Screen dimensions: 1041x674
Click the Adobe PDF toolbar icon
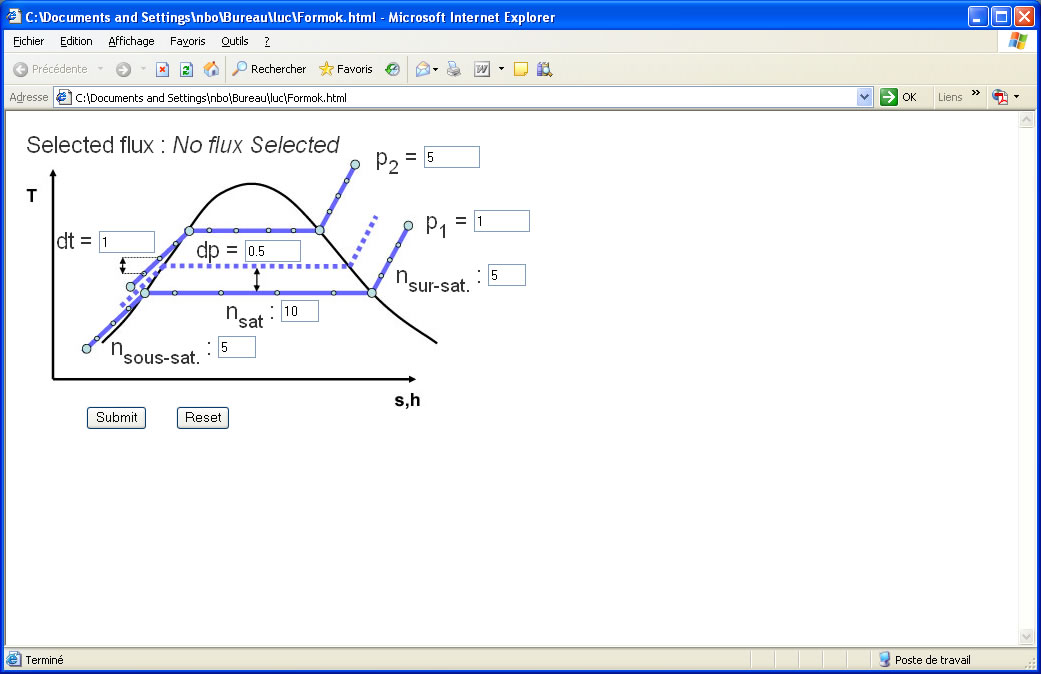pos(999,97)
